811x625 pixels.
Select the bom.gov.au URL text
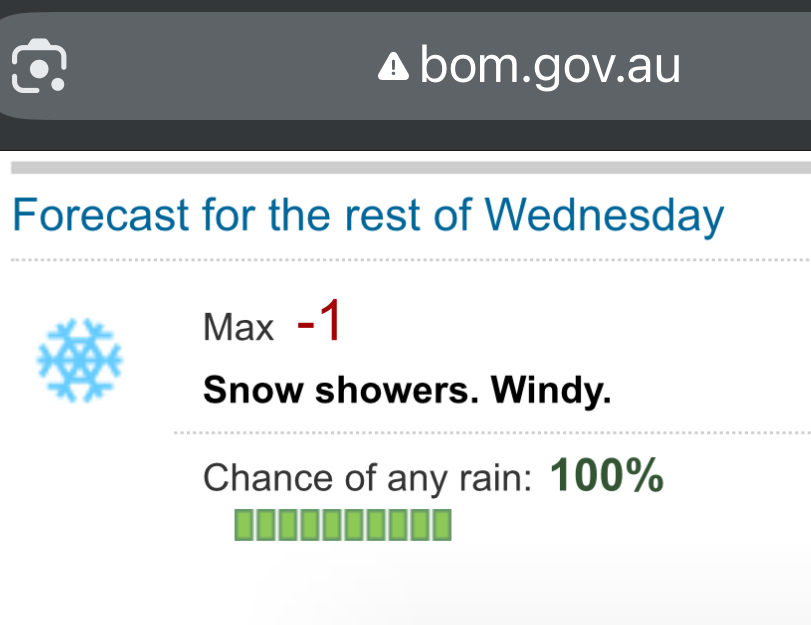(x=550, y=67)
